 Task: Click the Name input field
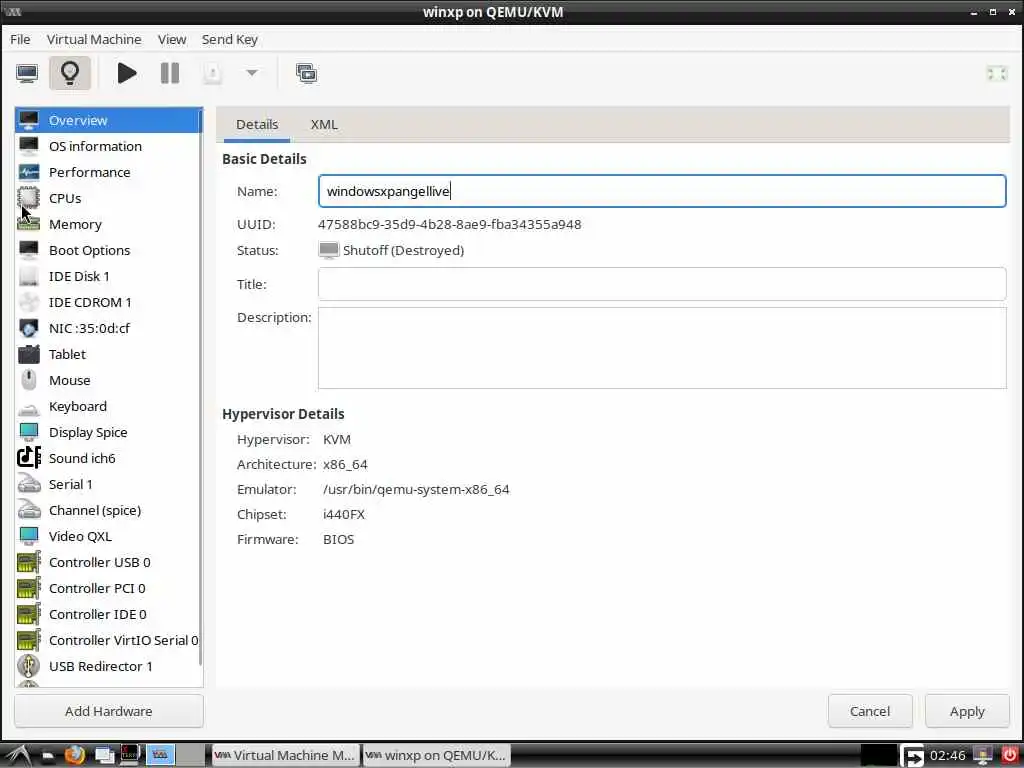662,191
